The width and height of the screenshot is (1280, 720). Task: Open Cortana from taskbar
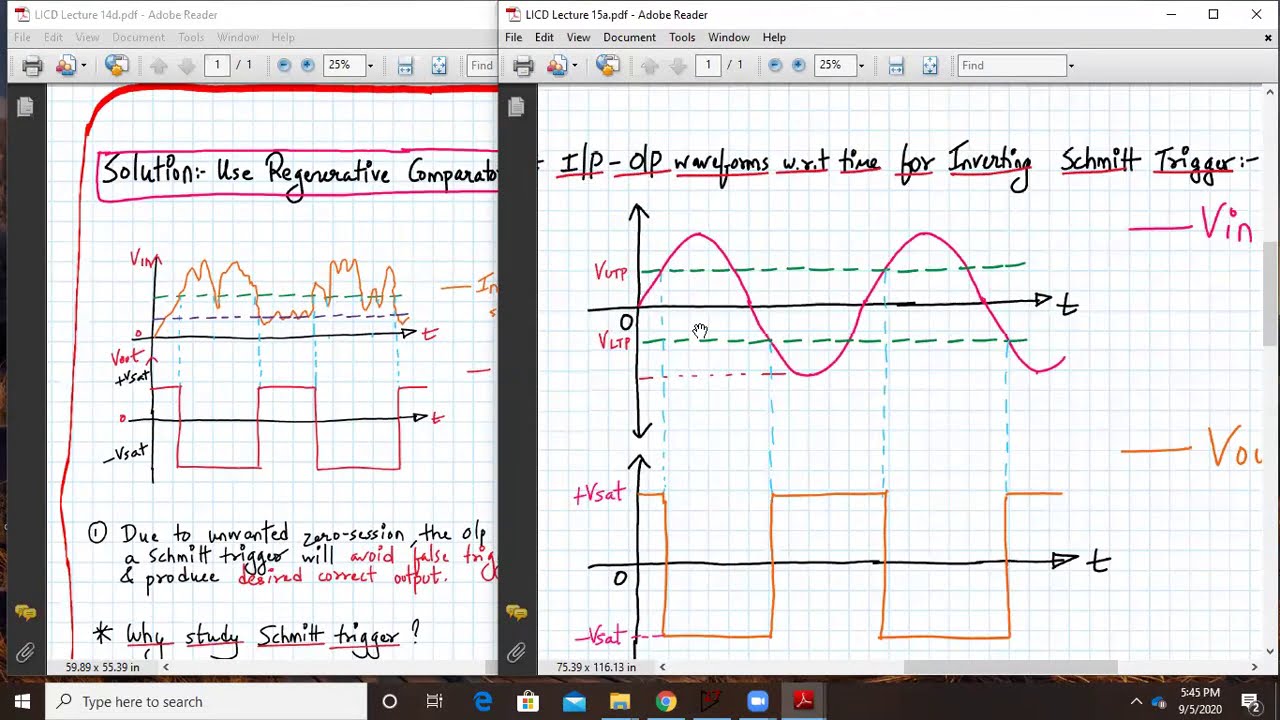coord(390,701)
